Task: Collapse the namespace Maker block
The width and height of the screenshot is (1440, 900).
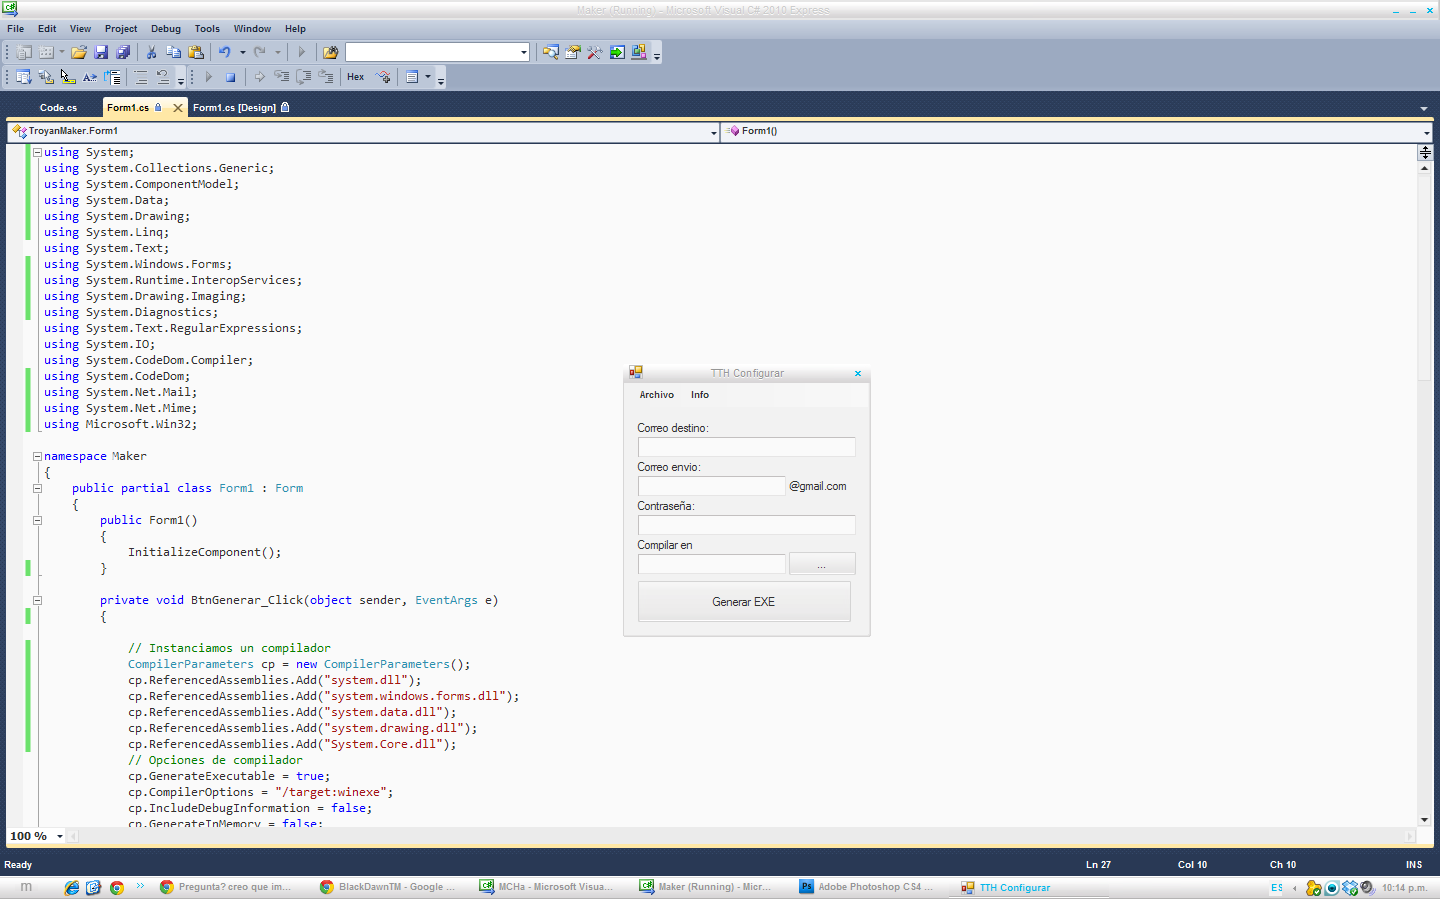Action: [37, 456]
